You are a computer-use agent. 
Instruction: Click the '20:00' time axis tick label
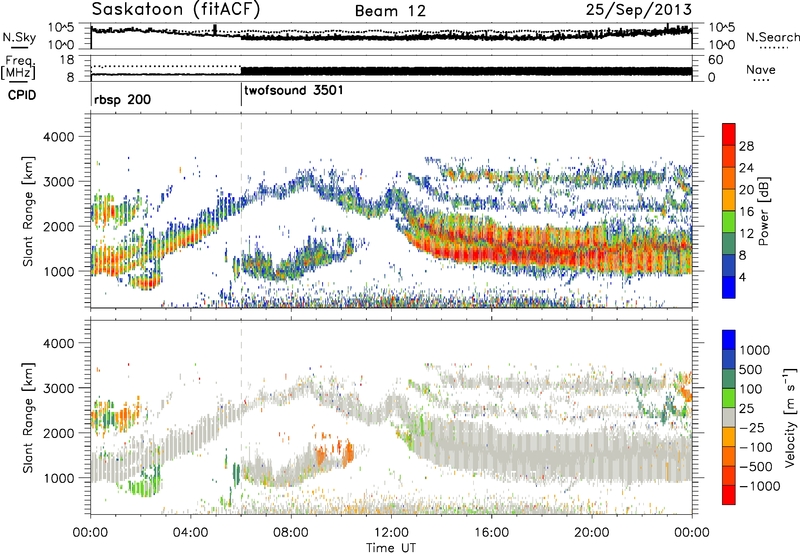pos(592,533)
